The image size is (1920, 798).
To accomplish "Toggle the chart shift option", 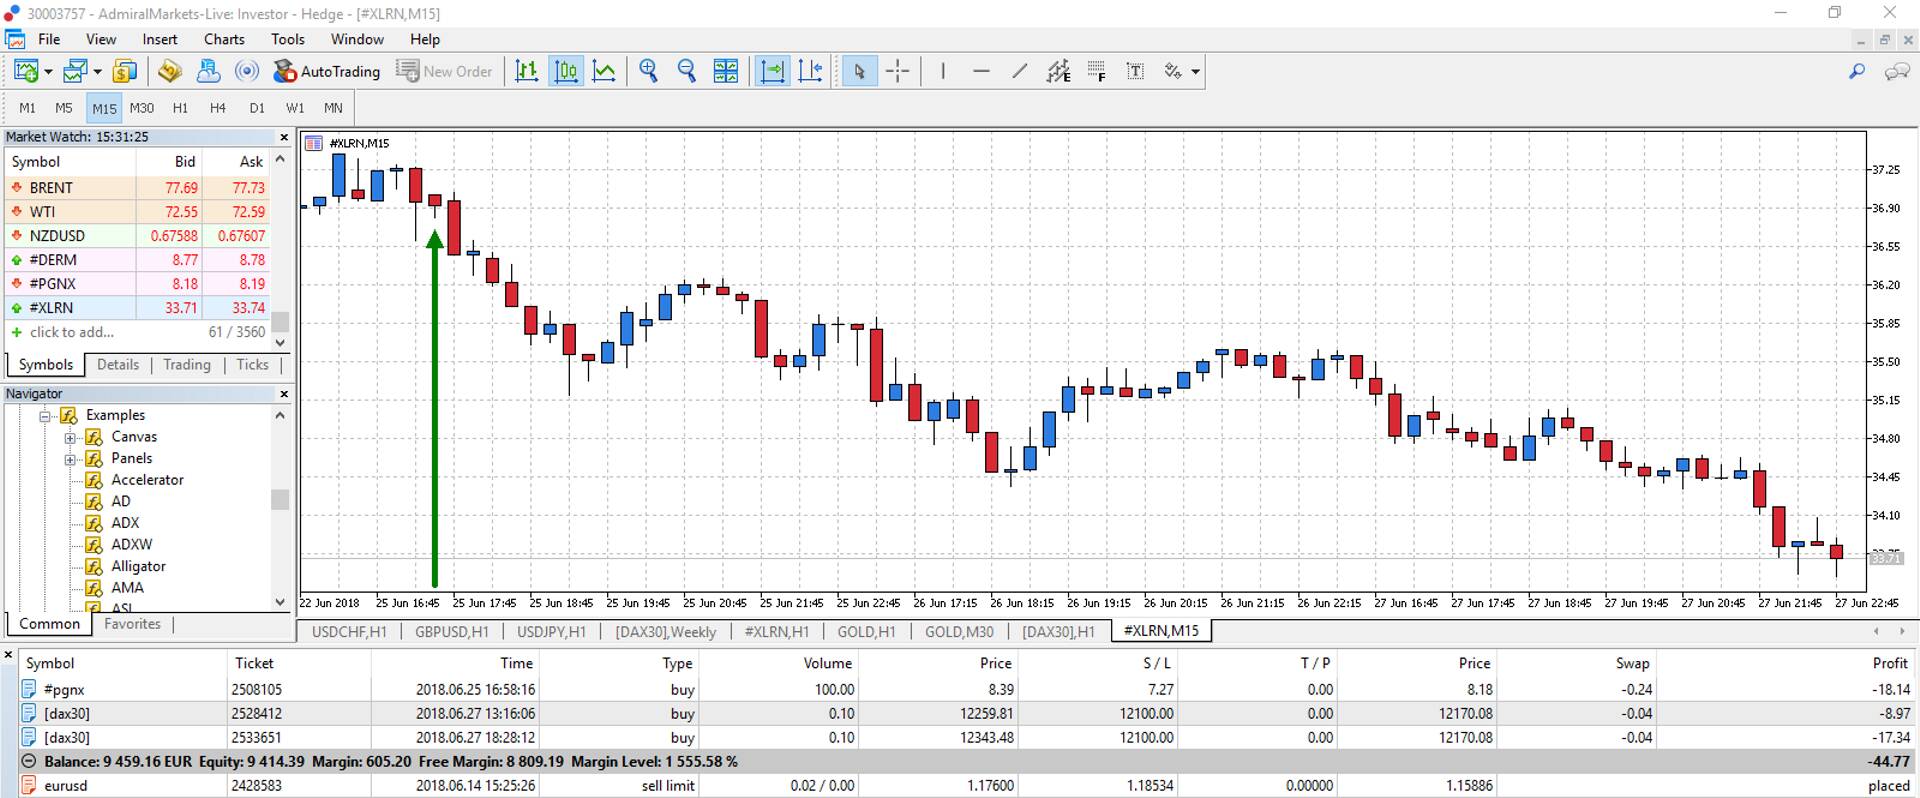I will tap(810, 71).
